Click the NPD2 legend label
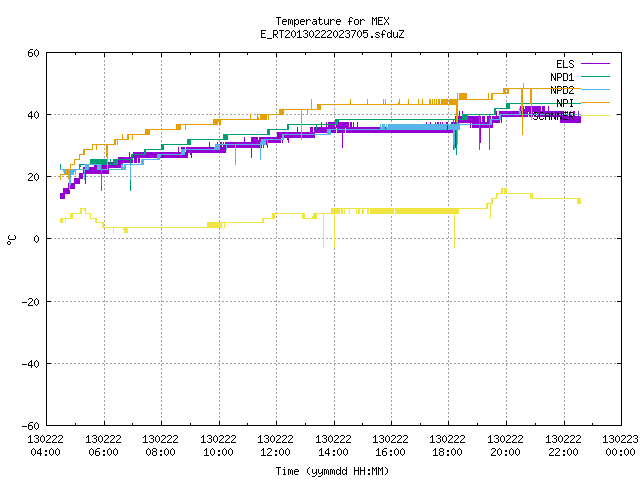640x480 pixels. point(562,90)
